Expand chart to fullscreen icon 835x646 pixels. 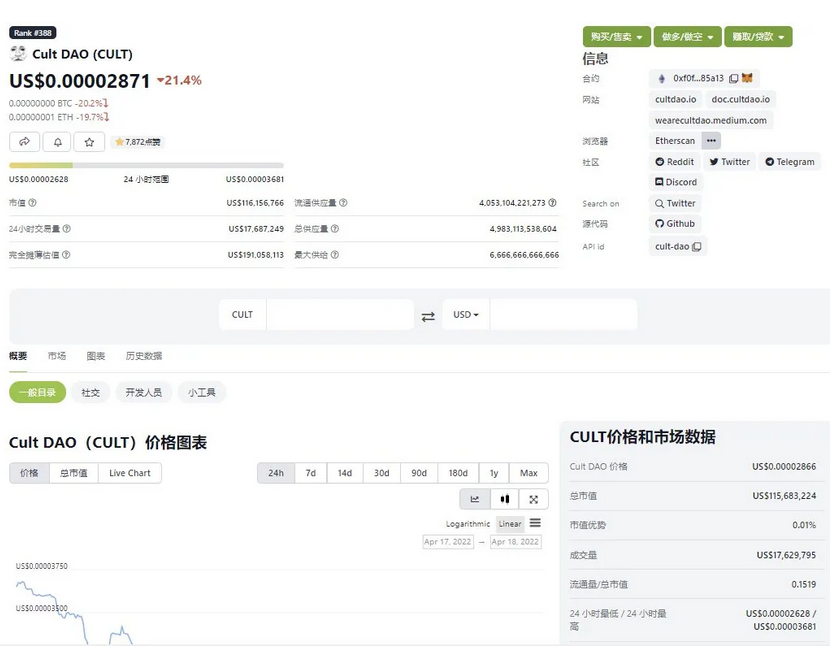(x=534, y=499)
